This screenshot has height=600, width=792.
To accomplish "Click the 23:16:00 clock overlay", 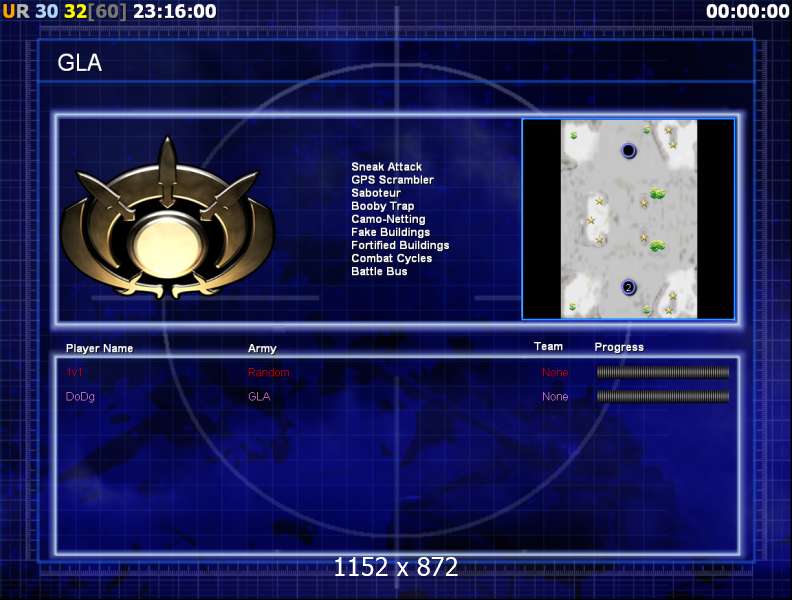I will point(174,11).
